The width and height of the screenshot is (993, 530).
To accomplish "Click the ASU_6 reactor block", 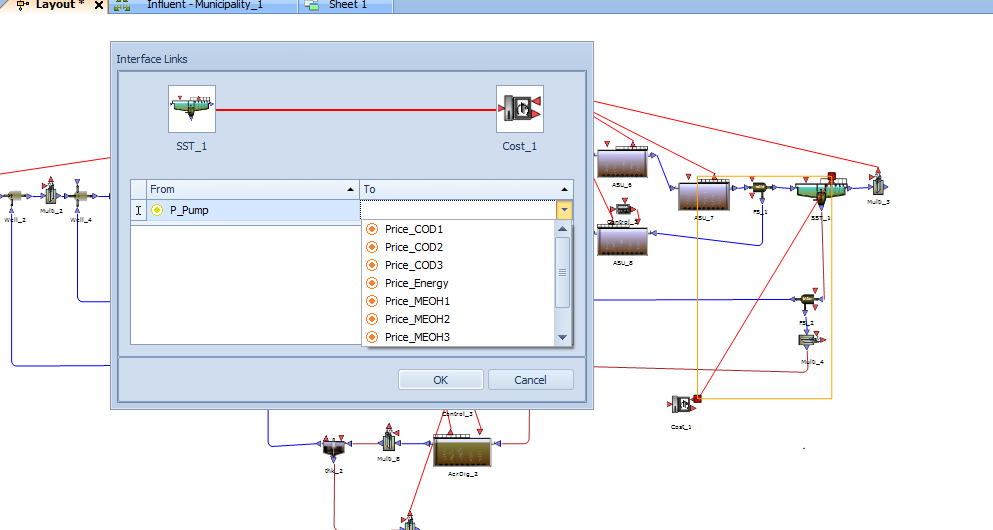I will click(x=621, y=164).
